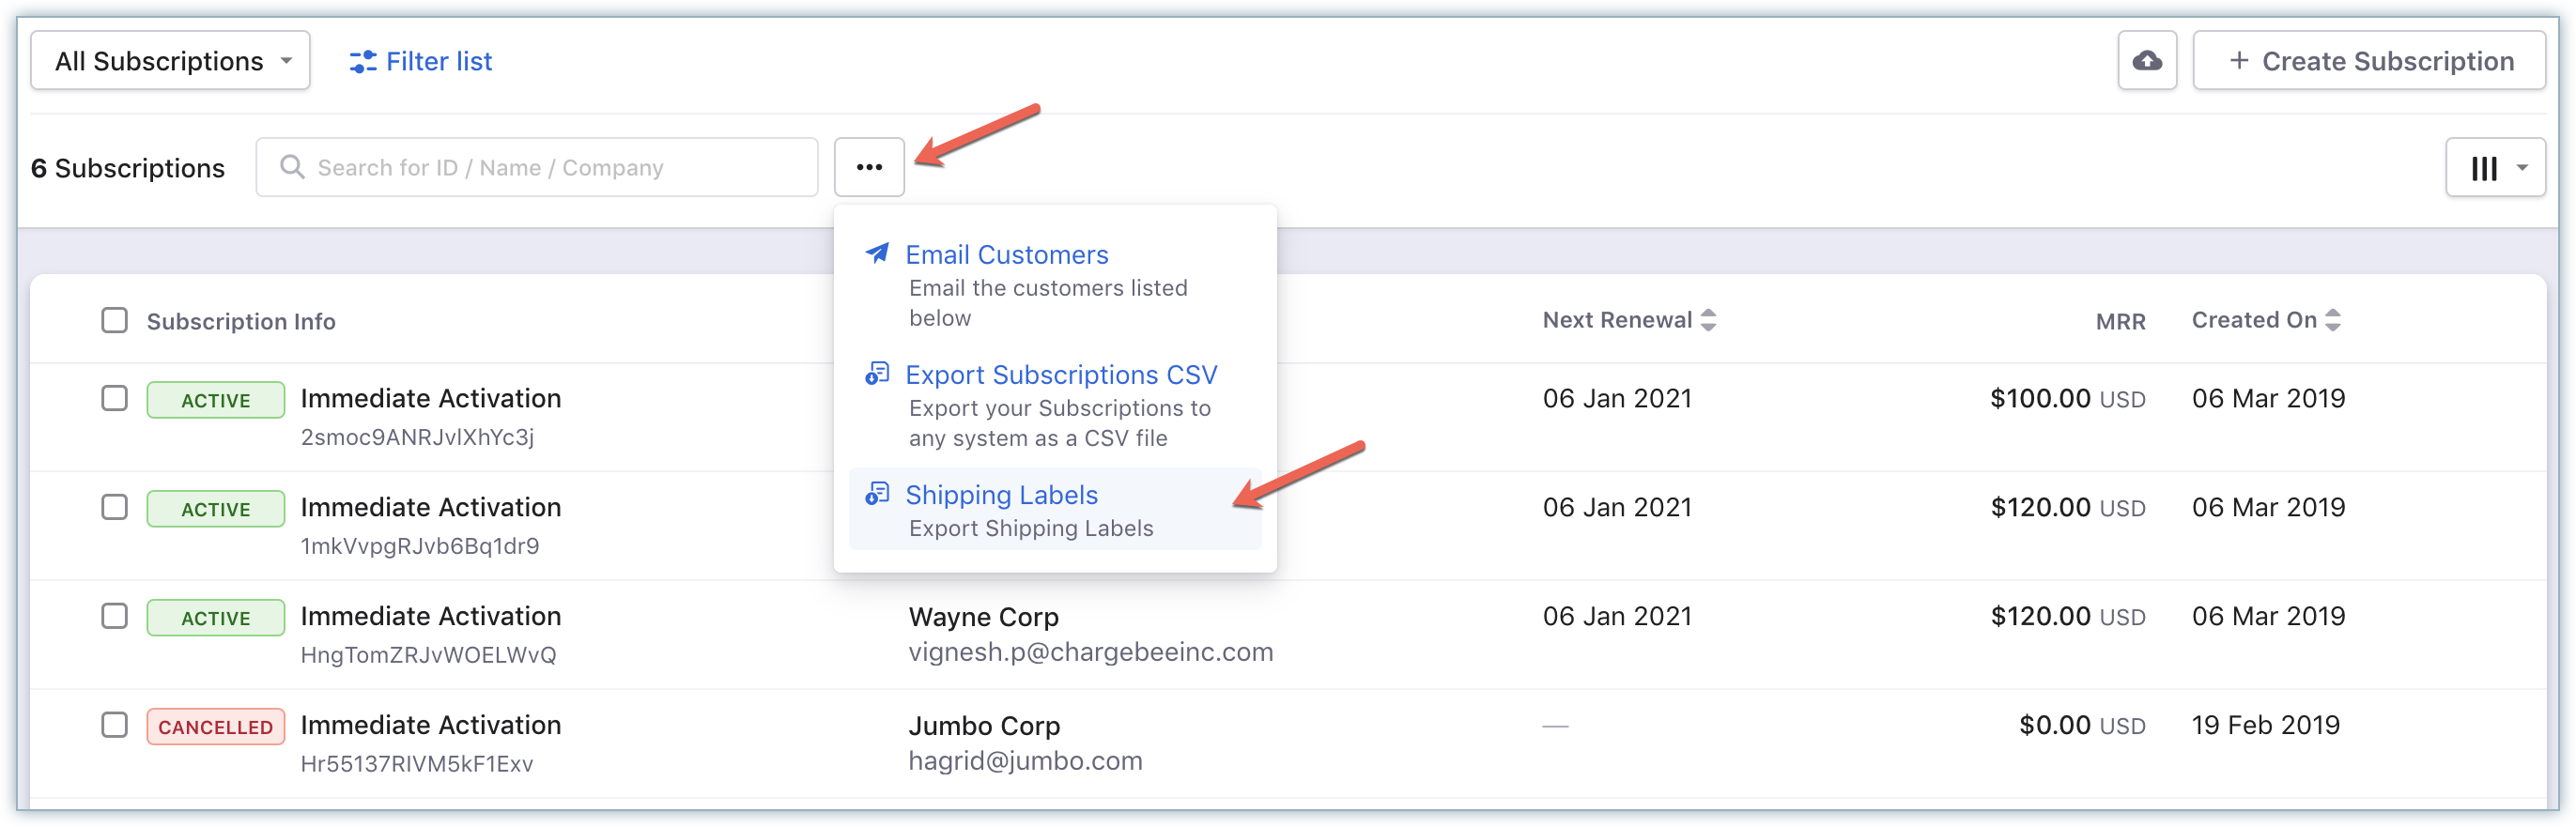The width and height of the screenshot is (2576, 827).
Task: Open the All Subscriptions dropdown
Action: pyautogui.click(x=170, y=61)
